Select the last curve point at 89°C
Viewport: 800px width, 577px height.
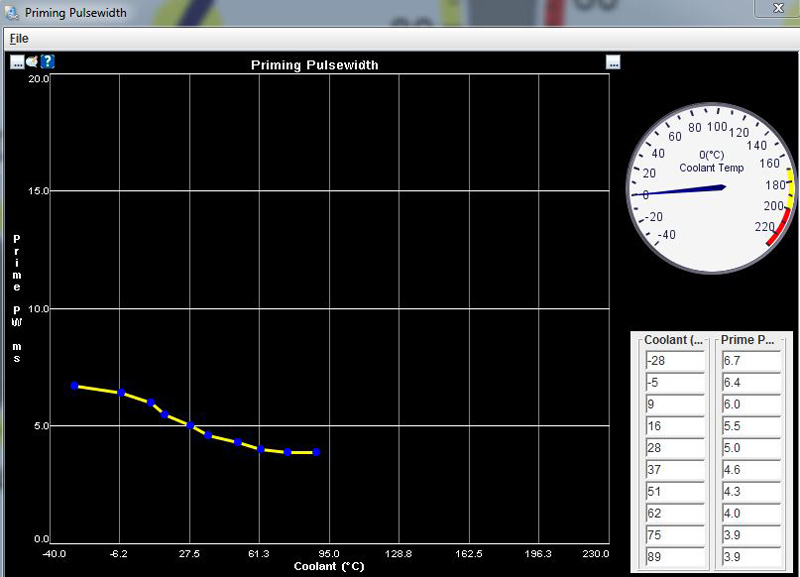click(317, 452)
